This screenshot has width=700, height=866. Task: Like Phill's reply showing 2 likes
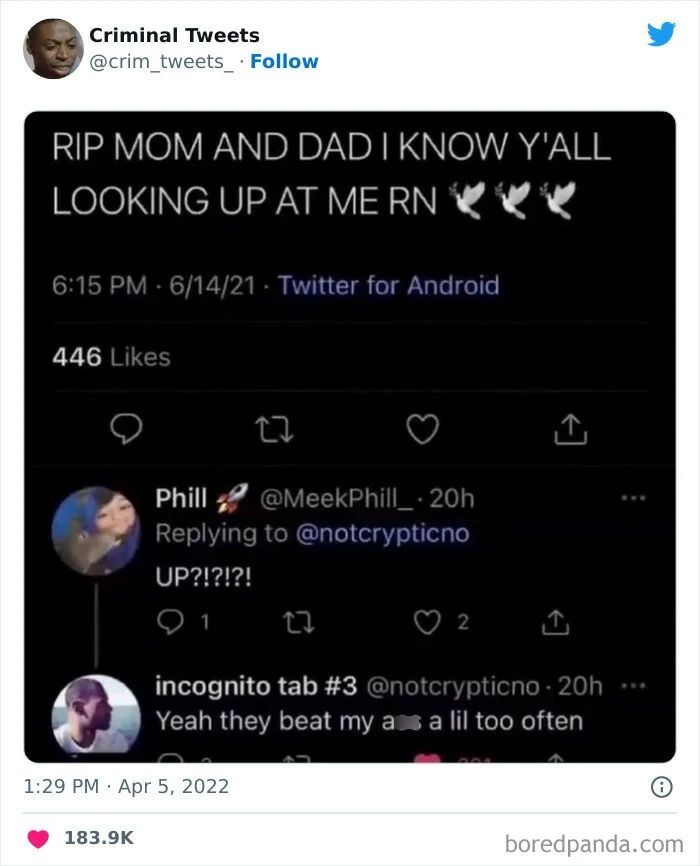coord(427,622)
